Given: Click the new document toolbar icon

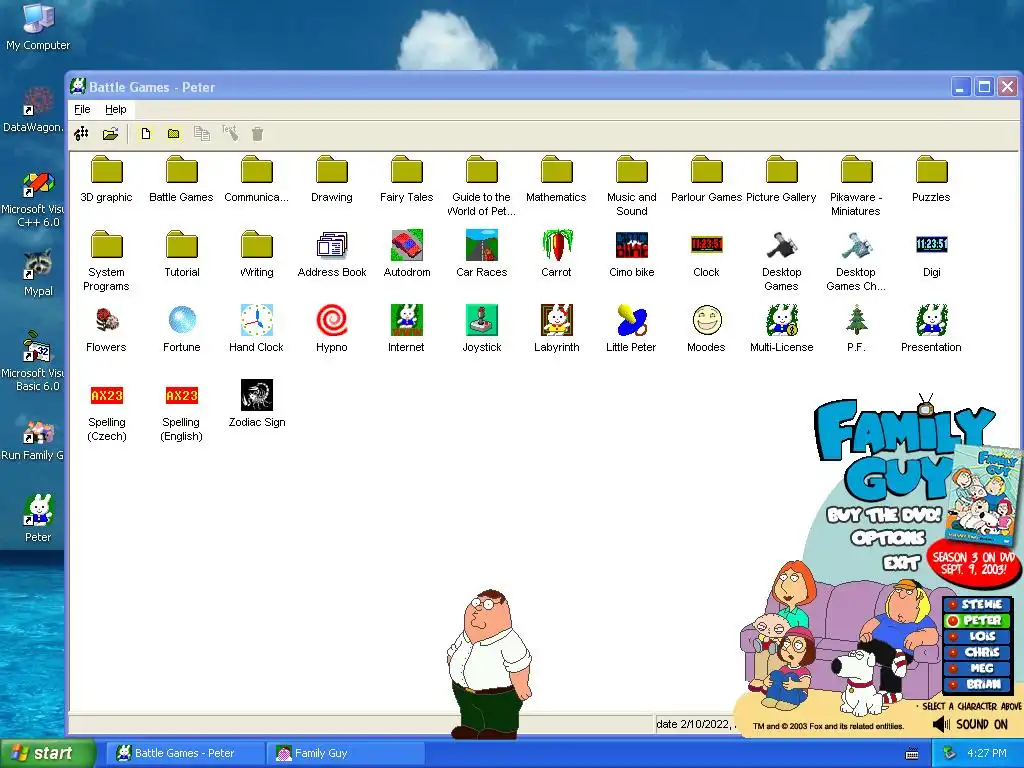Looking at the screenshot, I should point(146,134).
